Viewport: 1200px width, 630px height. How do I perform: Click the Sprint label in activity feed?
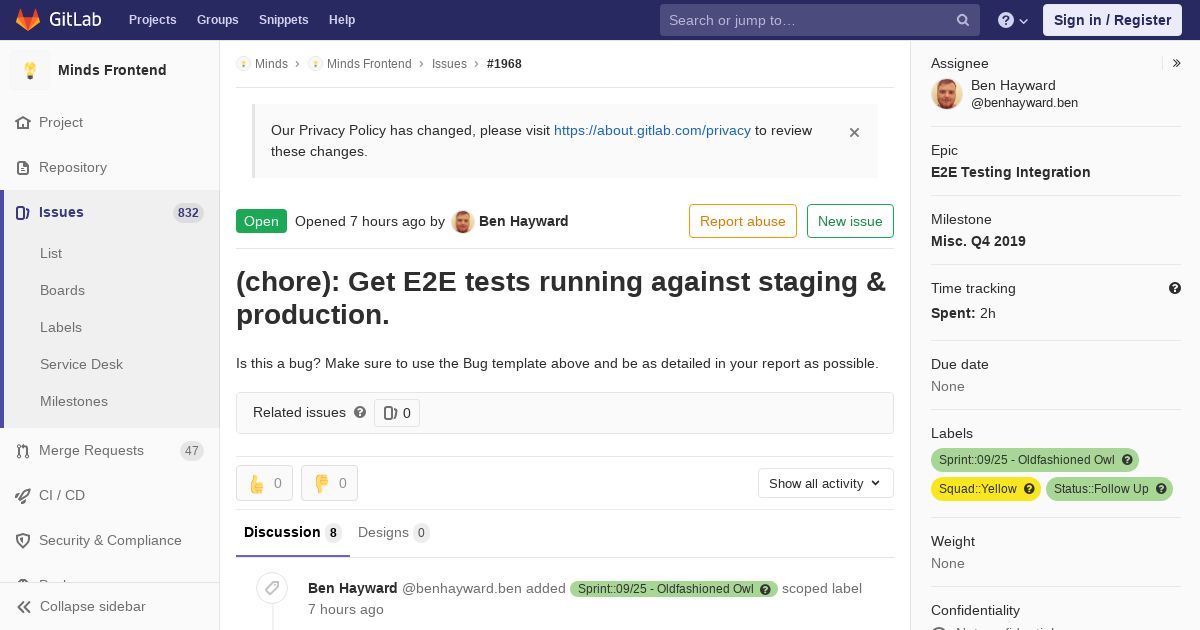click(674, 589)
